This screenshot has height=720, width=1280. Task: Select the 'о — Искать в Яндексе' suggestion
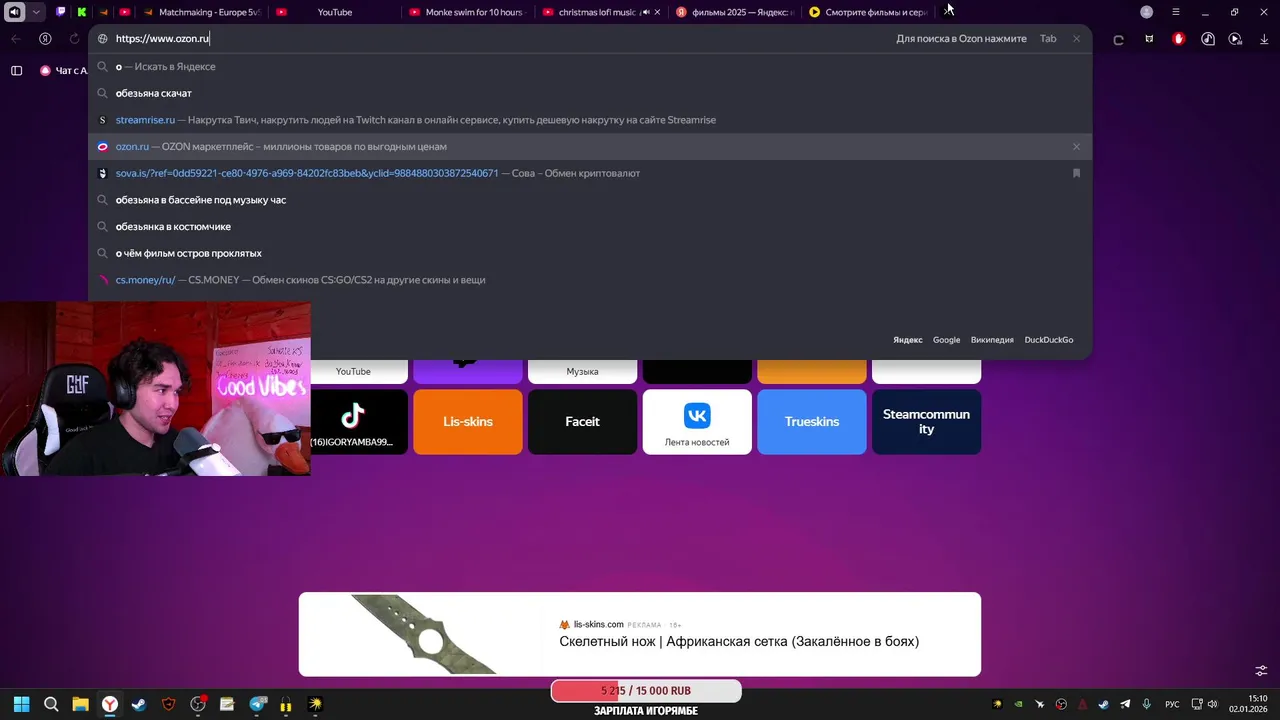click(x=590, y=66)
